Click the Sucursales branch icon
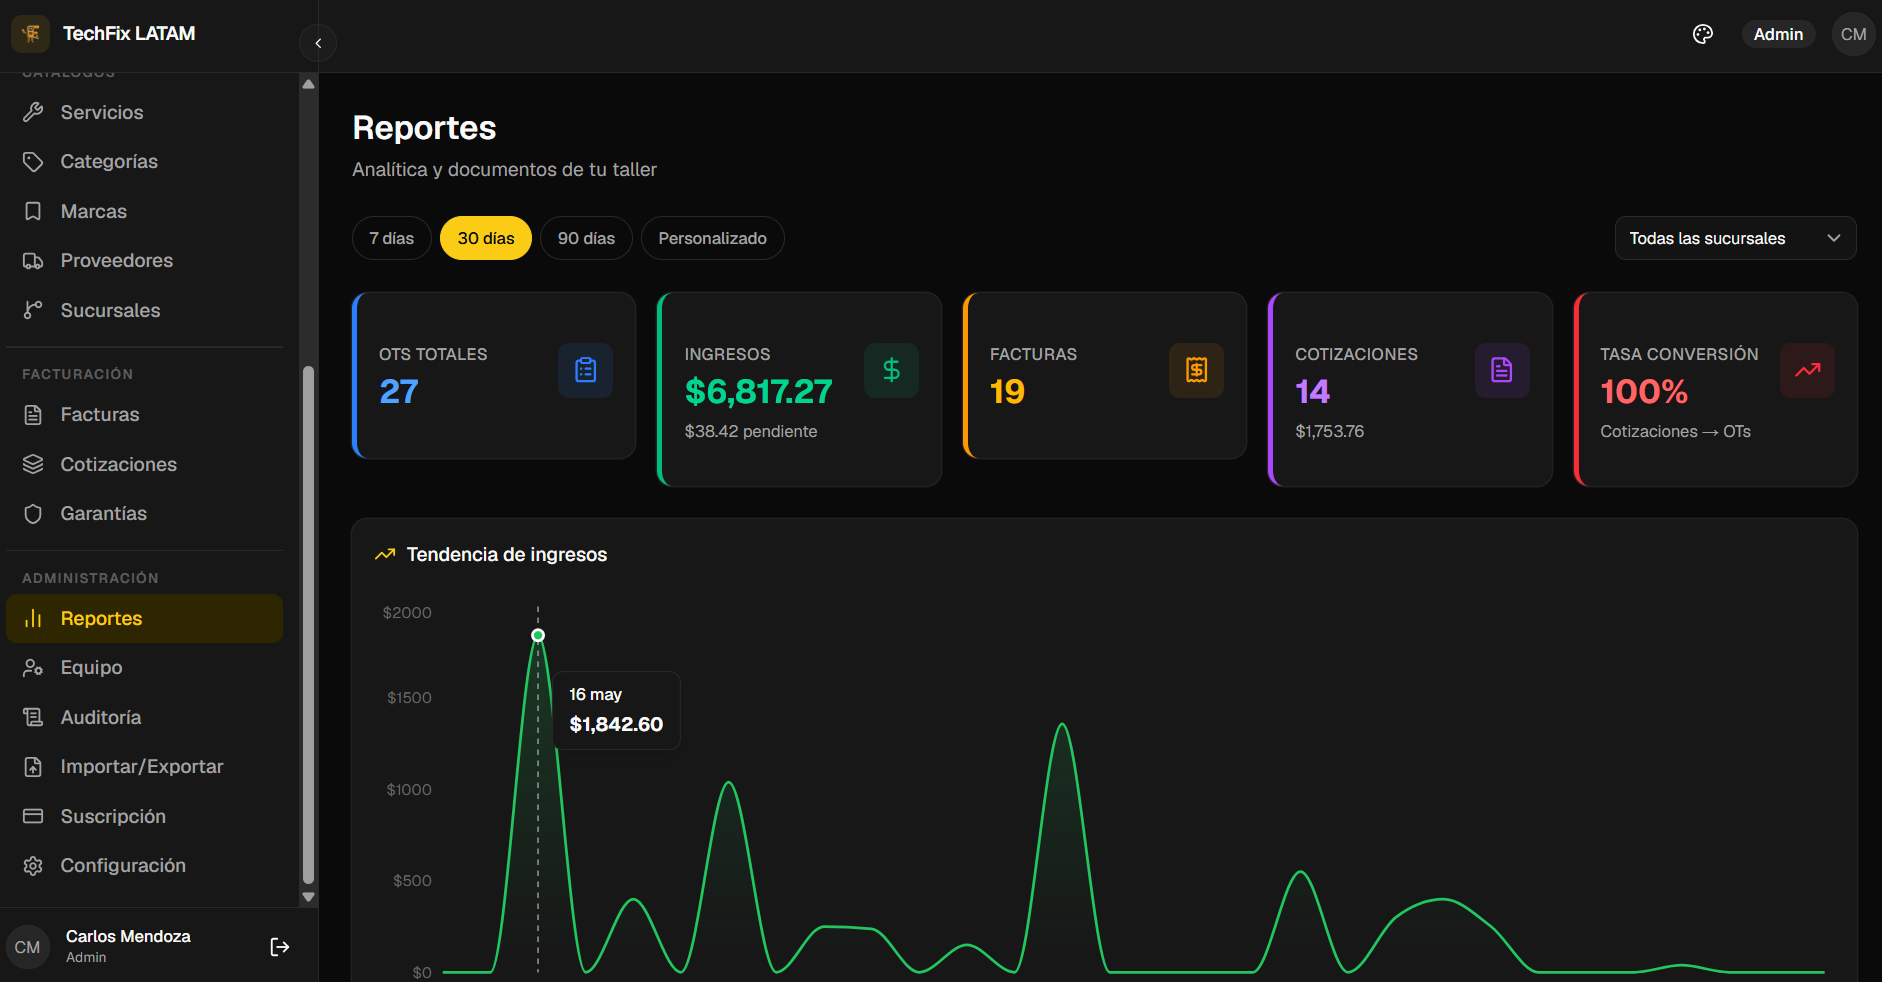 click(x=33, y=310)
